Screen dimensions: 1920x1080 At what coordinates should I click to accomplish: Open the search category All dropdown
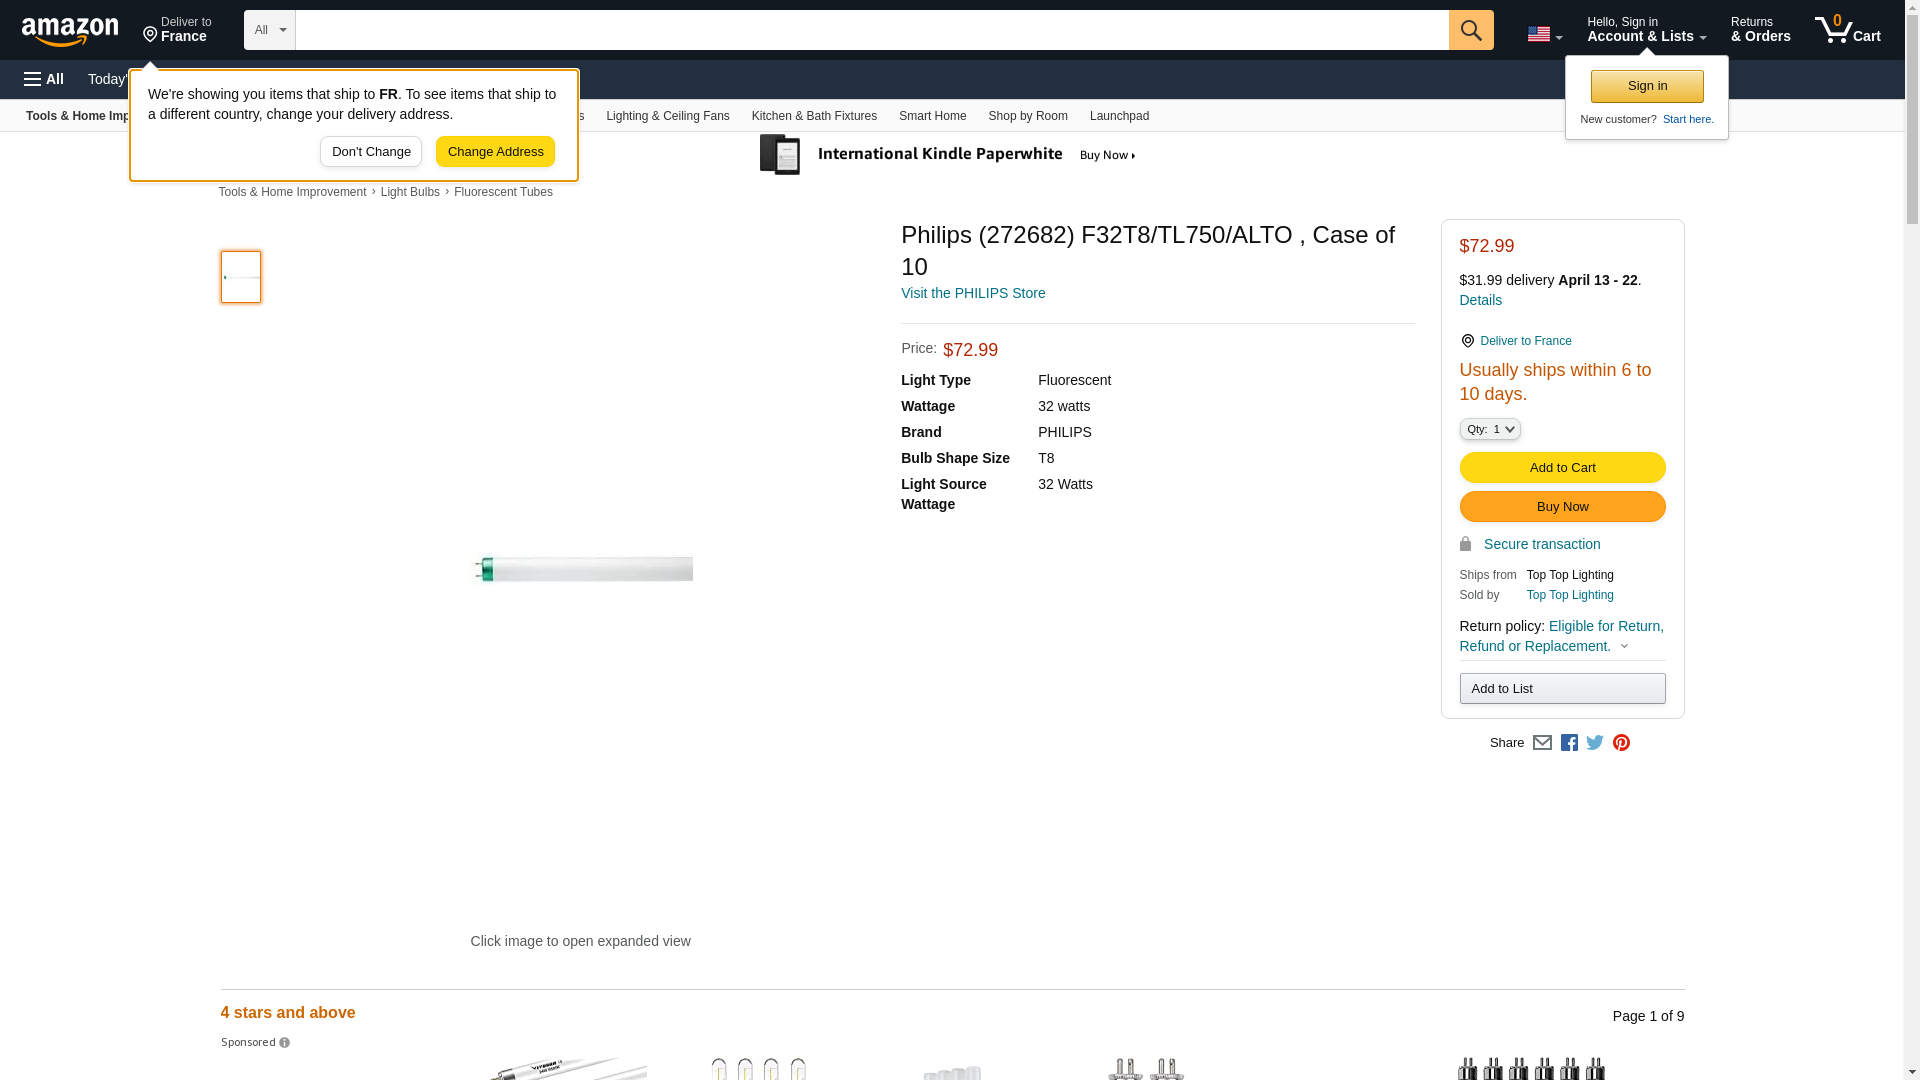269,30
